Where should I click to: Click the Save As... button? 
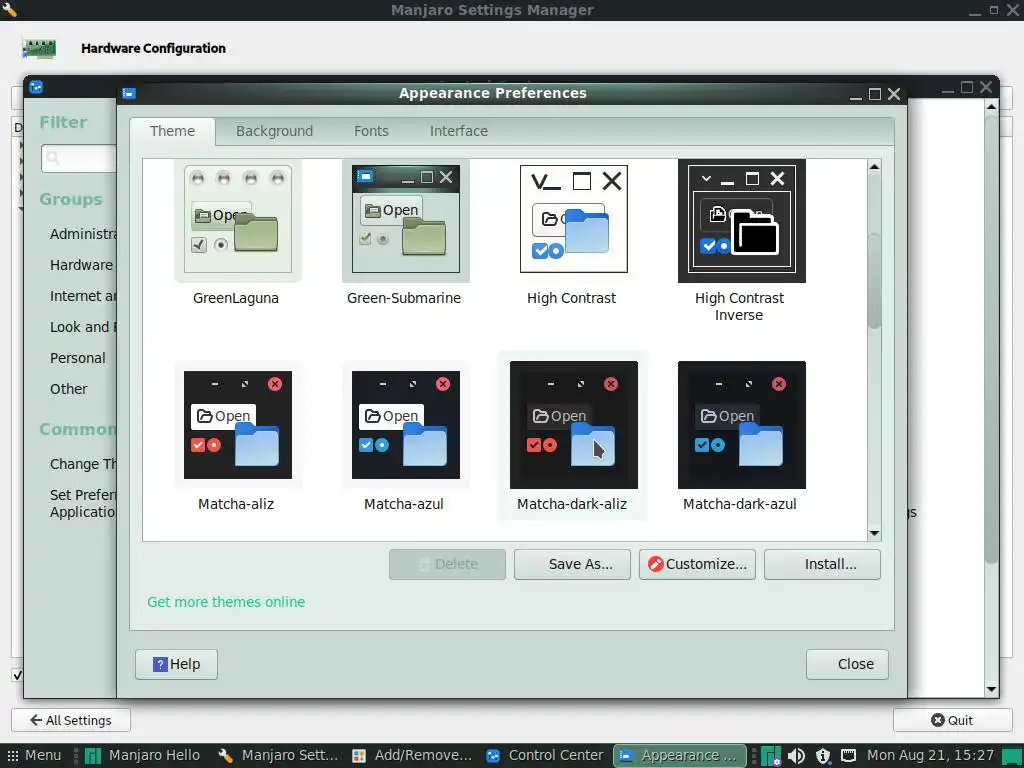[x=572, y=564]
